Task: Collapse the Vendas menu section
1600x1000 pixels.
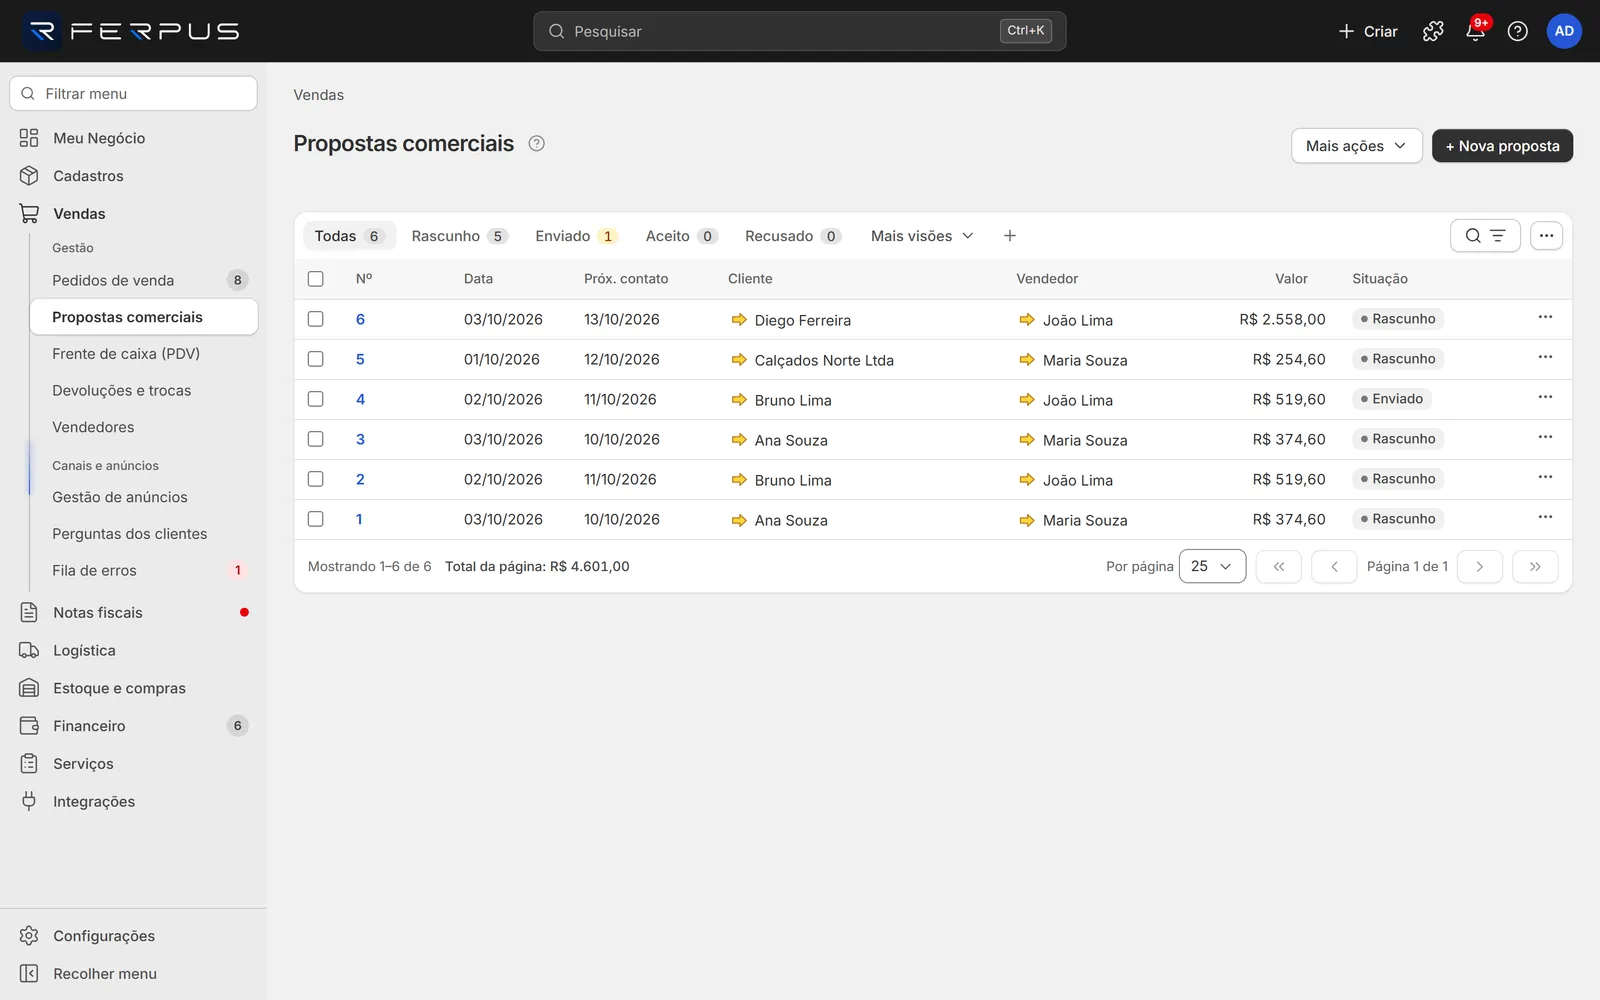Action: click(134, 214)
